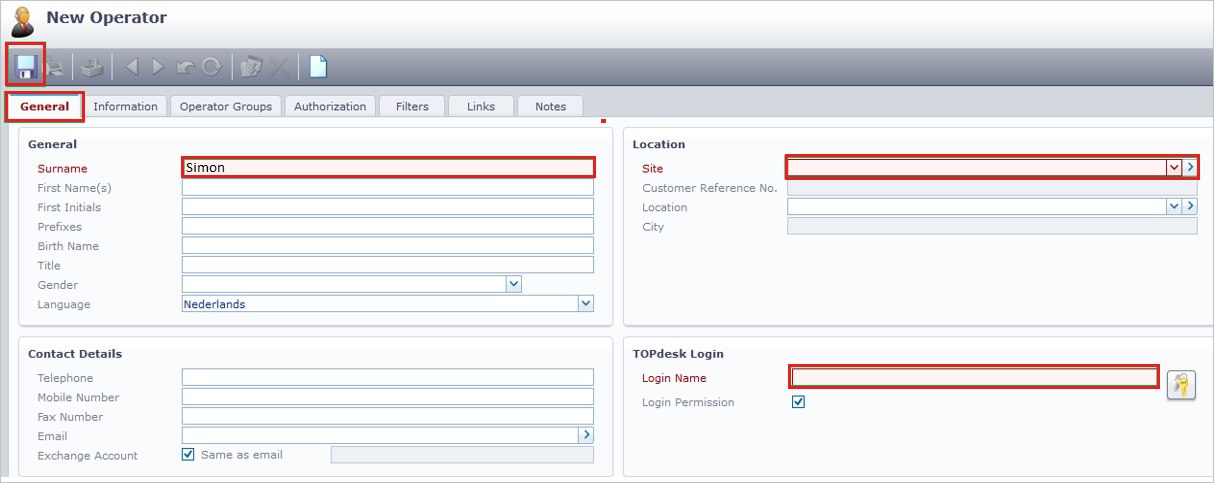Save the new operator card
Screen dimensions: 1214x483
26,67
